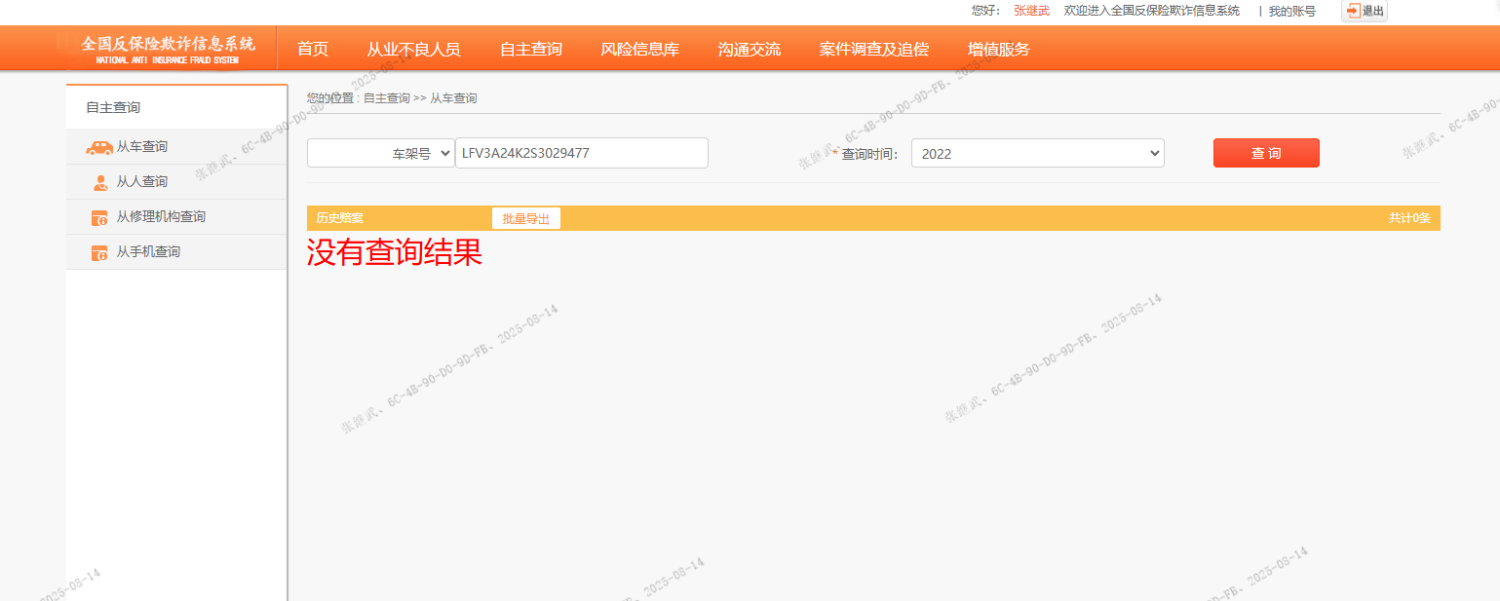The width and height of the screenshot is (1500, 601).
Task: Open the 首页 menu item
Action: click(x=312, y=49)
